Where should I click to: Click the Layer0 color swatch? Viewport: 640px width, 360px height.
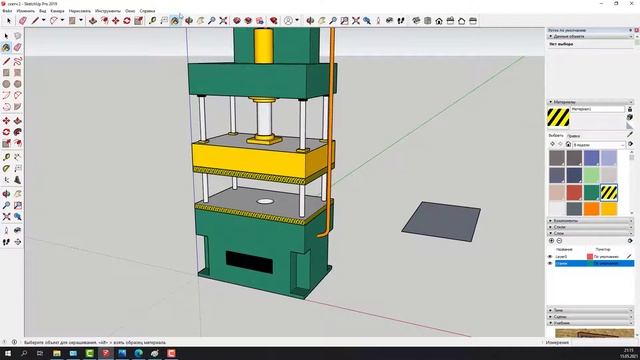(x=590, y=256)
